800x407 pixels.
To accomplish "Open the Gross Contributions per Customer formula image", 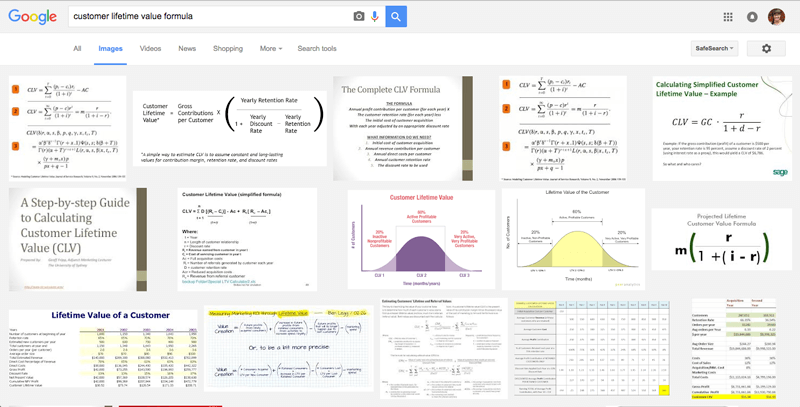I will pos(230,129).
